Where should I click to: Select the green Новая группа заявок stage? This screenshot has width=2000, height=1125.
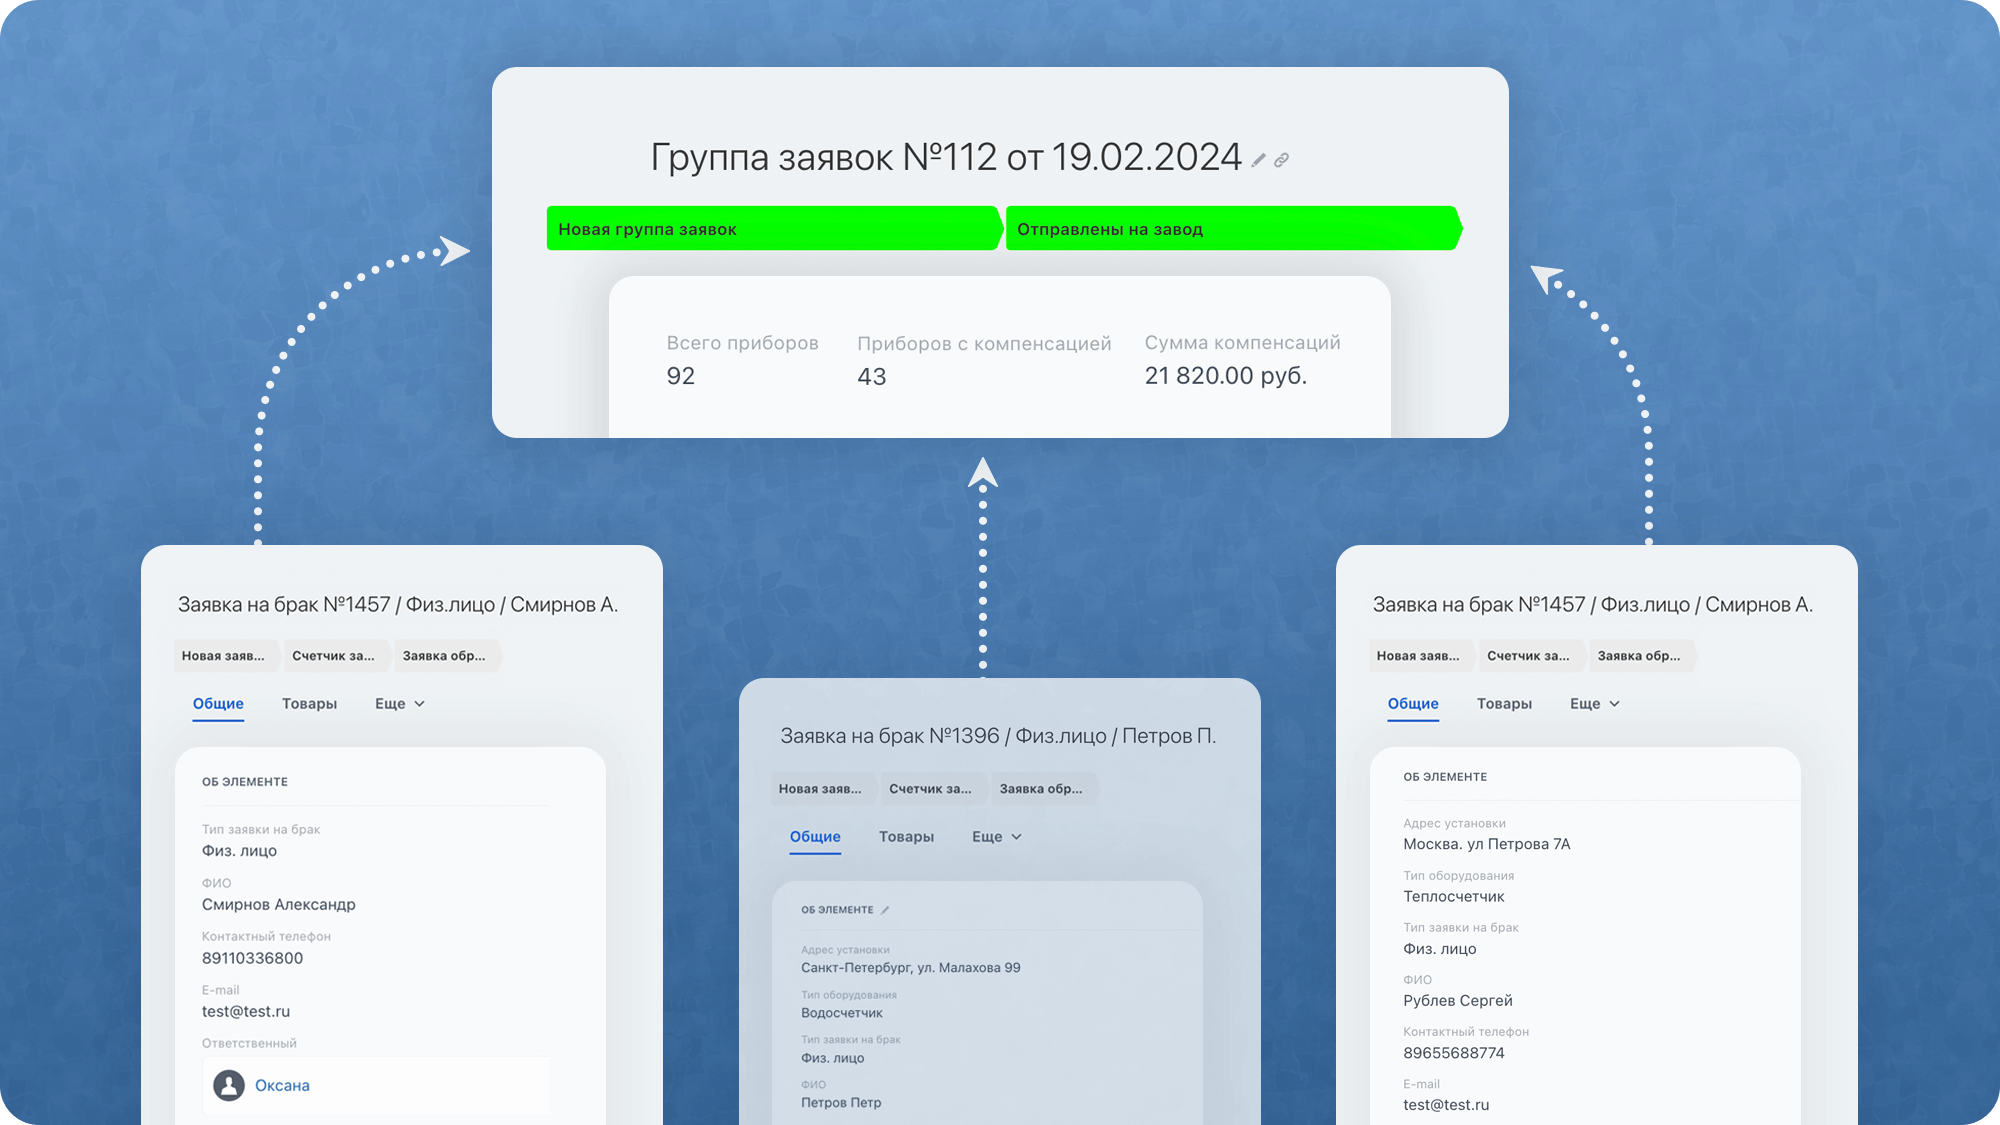[x=772, y=229]
